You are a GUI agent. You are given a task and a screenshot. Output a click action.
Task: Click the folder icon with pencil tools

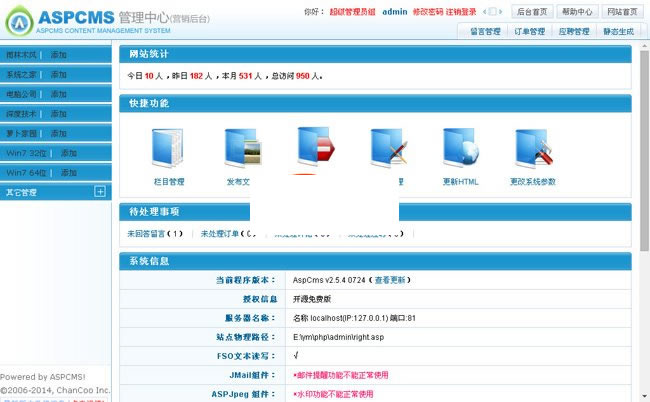[x=389, y=148]
